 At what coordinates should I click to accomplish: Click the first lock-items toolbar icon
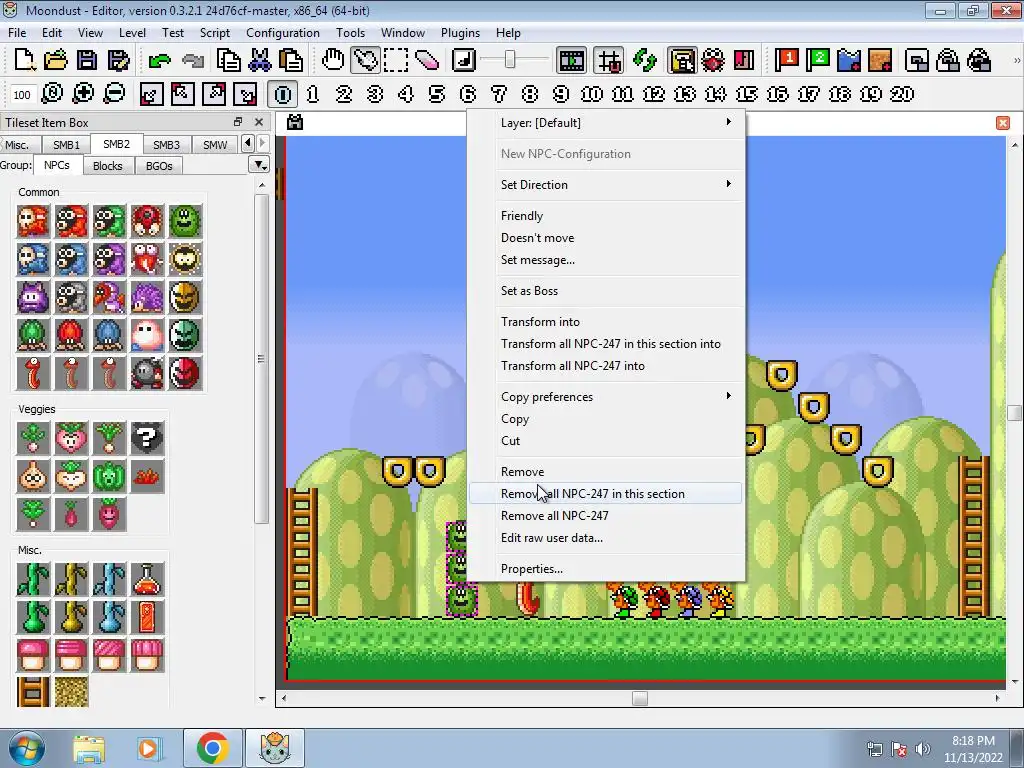tap(917, 61)
